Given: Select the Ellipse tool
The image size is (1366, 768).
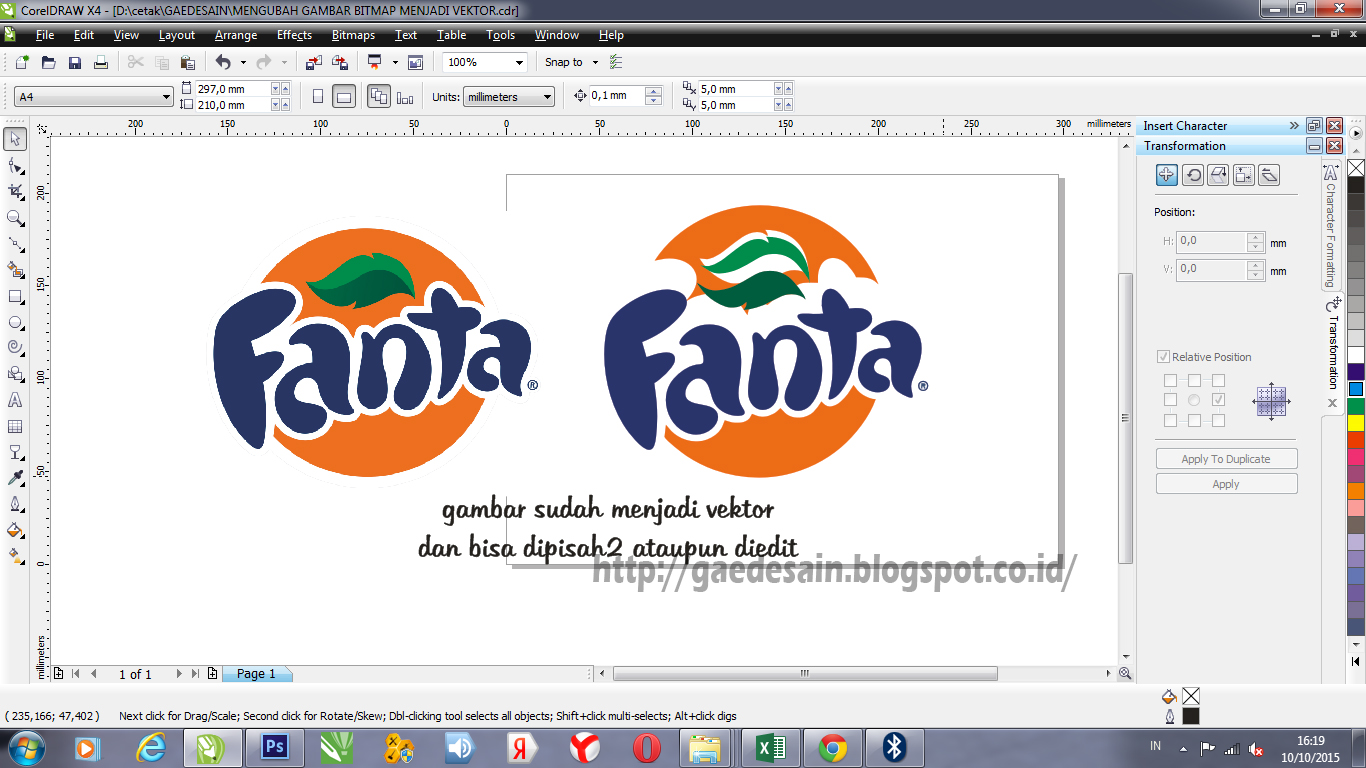Looking at the screenshot, I should click(15, 322).
